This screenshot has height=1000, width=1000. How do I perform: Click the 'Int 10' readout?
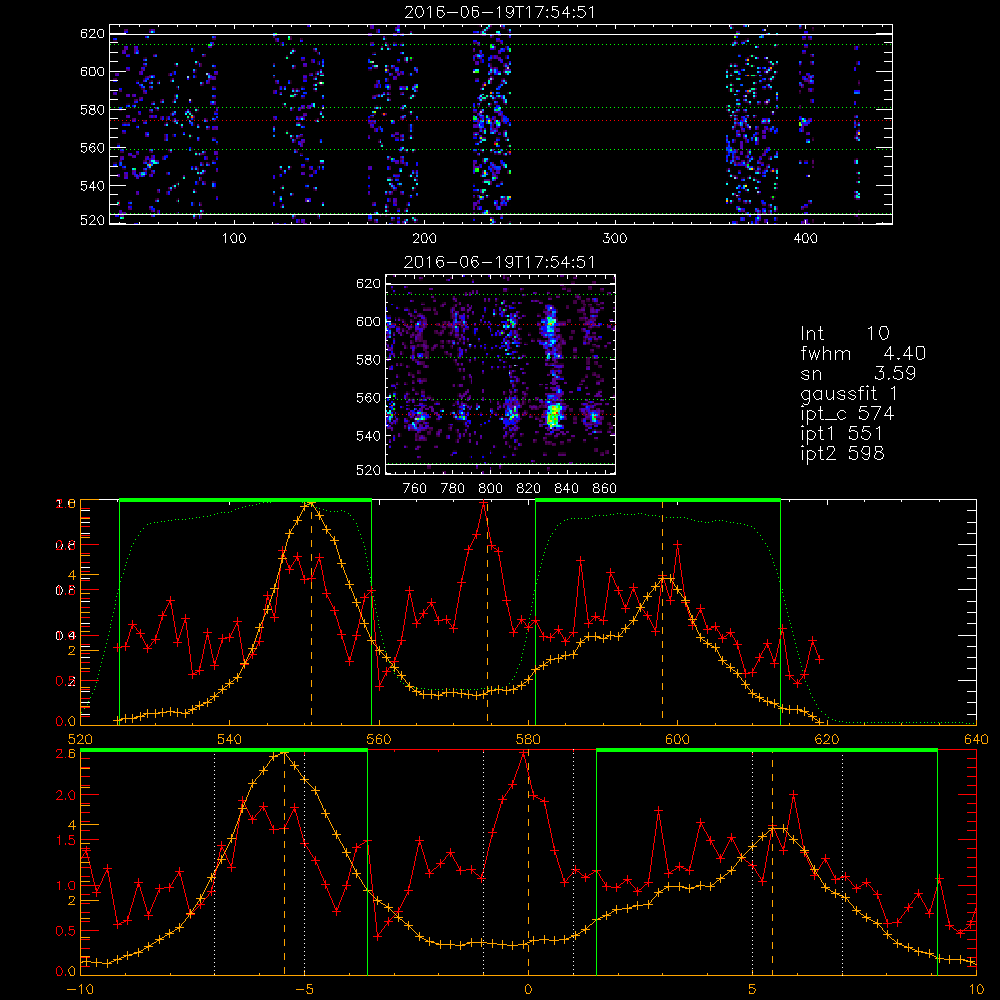[x=845, y=333]
